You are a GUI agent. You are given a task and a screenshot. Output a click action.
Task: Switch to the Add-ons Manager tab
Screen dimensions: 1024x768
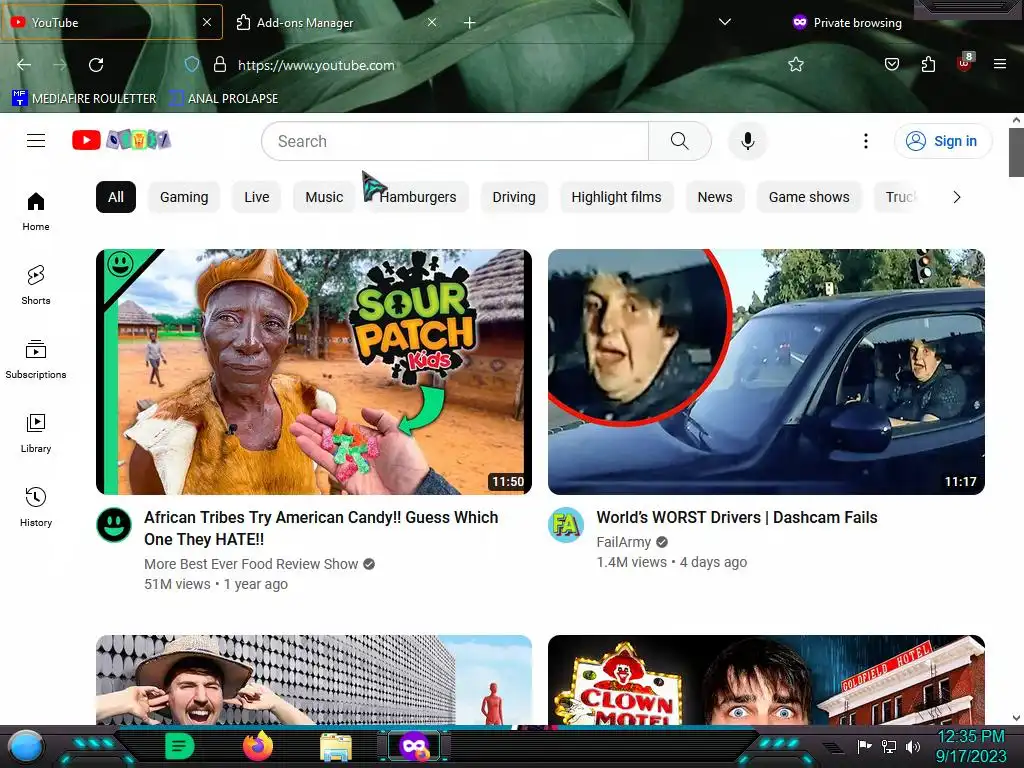click(337, 22)
